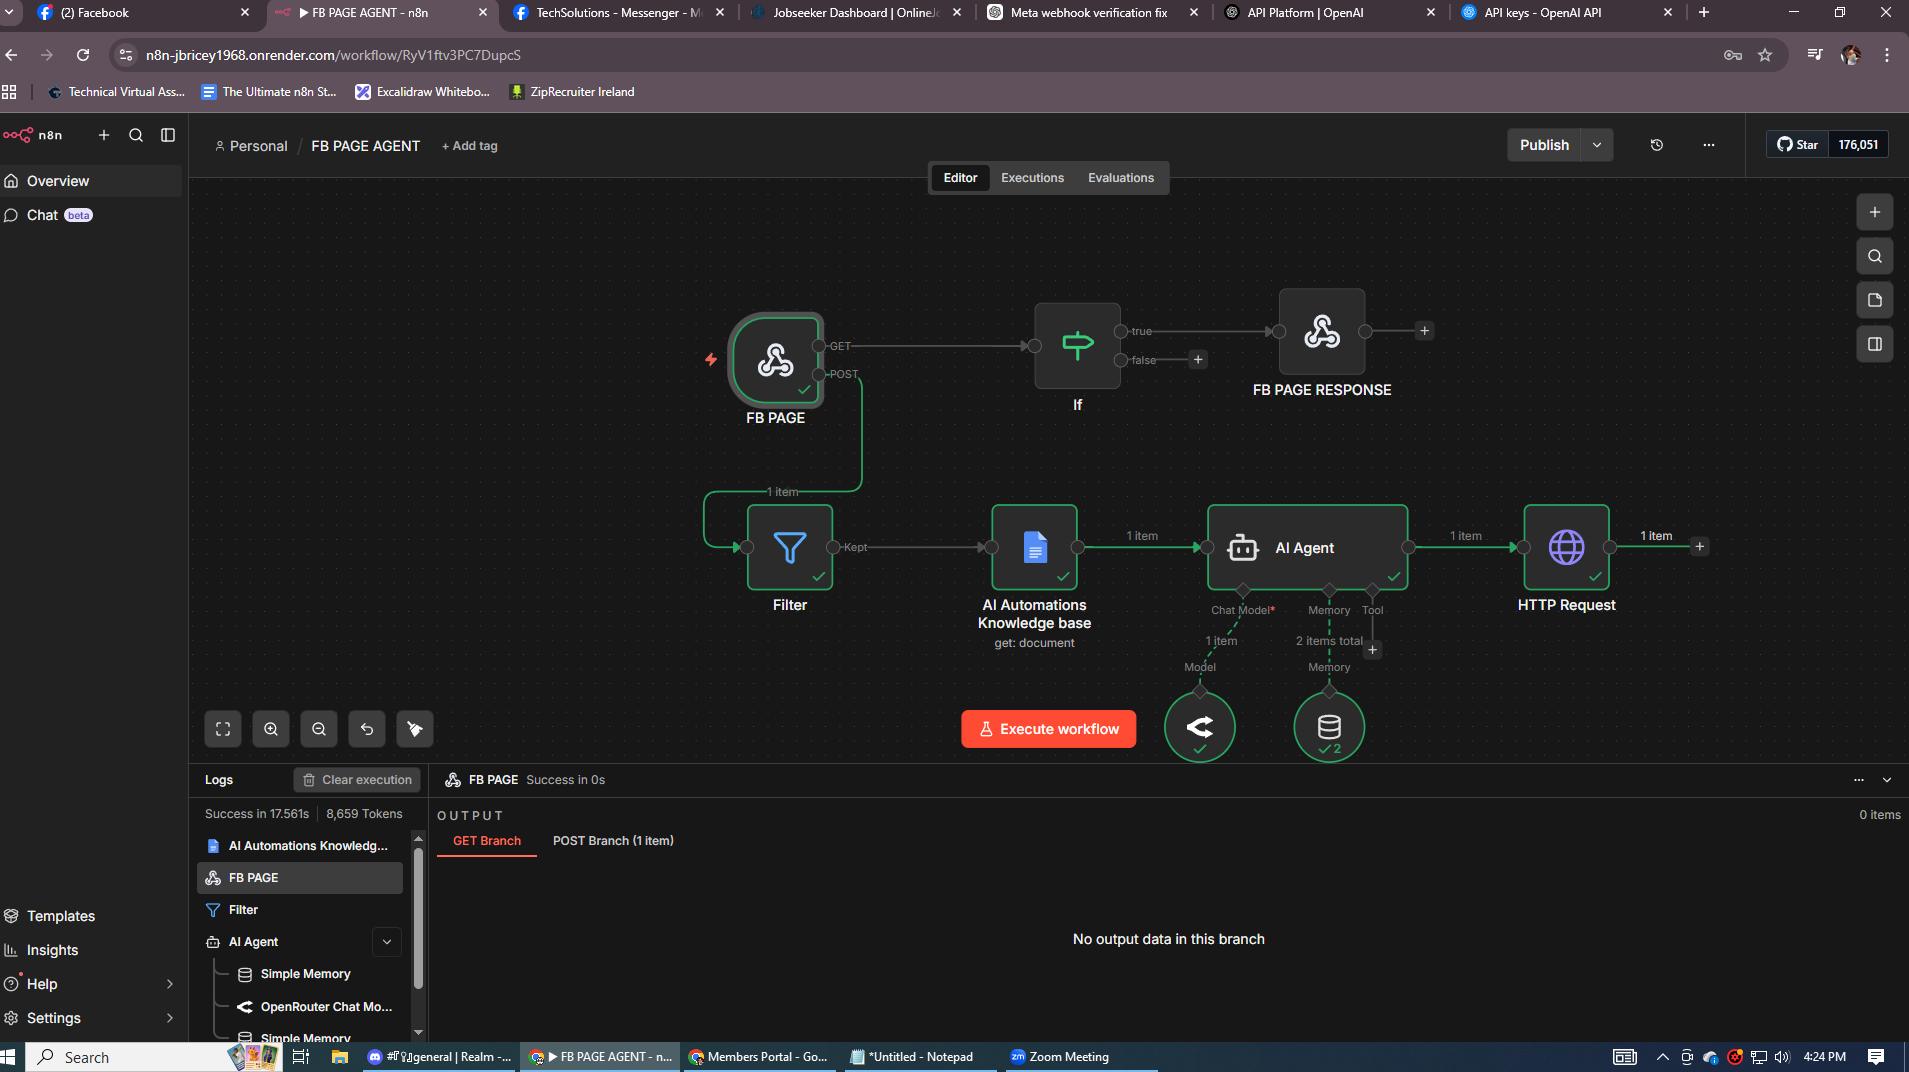Toggle the n8n sidebar collapse icon

coord(168,135)
